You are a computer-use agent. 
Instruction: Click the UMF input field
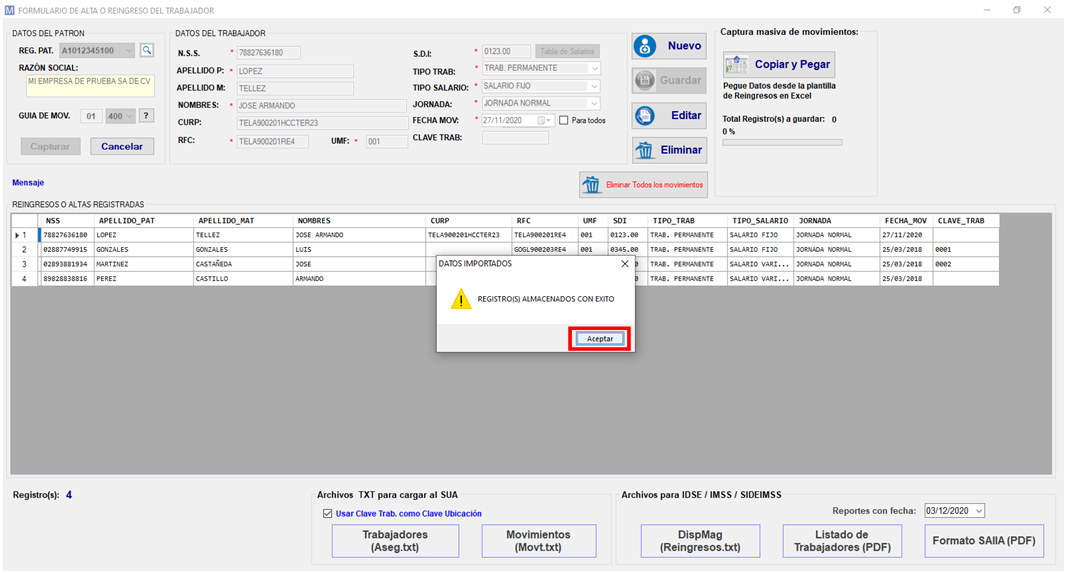387,142
